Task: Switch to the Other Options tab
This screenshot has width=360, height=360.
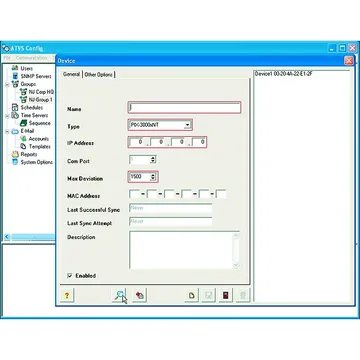Action: click(x=98, y=75)
